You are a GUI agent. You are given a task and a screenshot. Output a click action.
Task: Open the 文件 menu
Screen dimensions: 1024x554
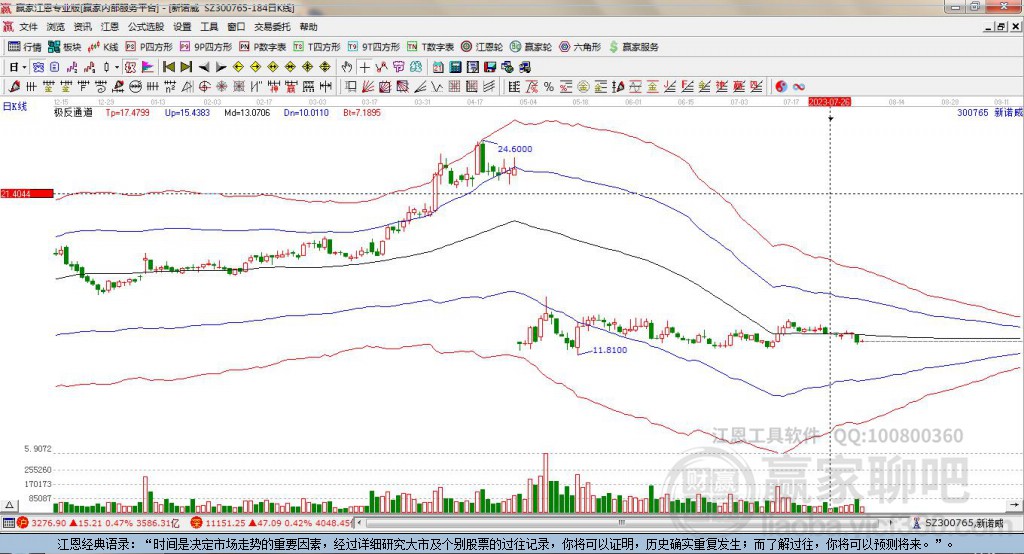click(x=28, y=27)
